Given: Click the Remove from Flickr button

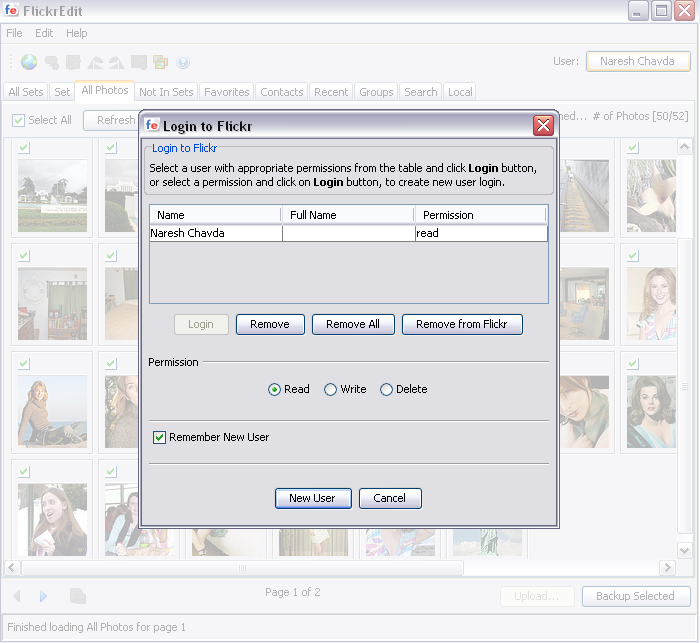Looking at the screenshot, I should pyautogui.click(x=462, y=324).
